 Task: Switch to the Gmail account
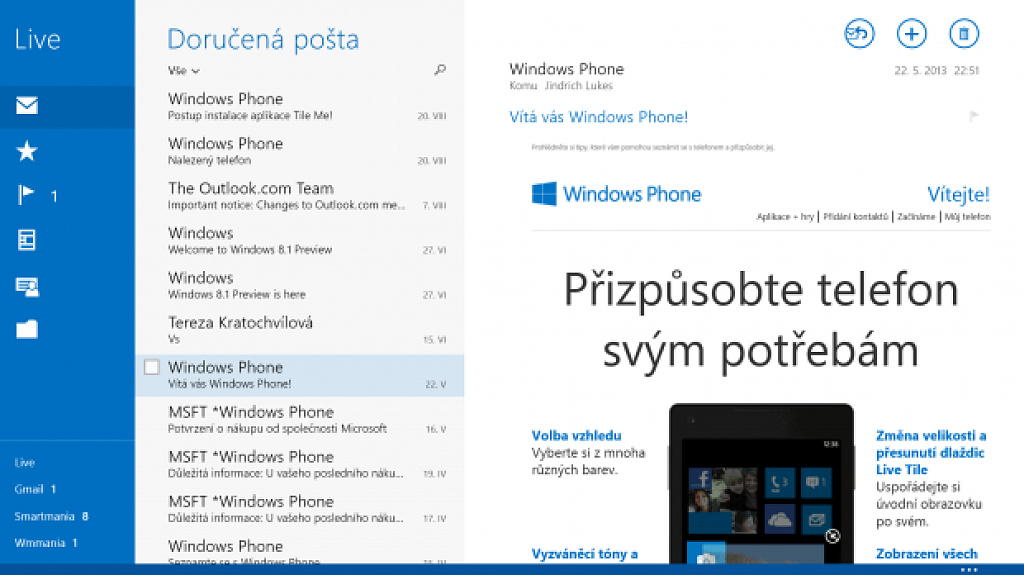35,489
